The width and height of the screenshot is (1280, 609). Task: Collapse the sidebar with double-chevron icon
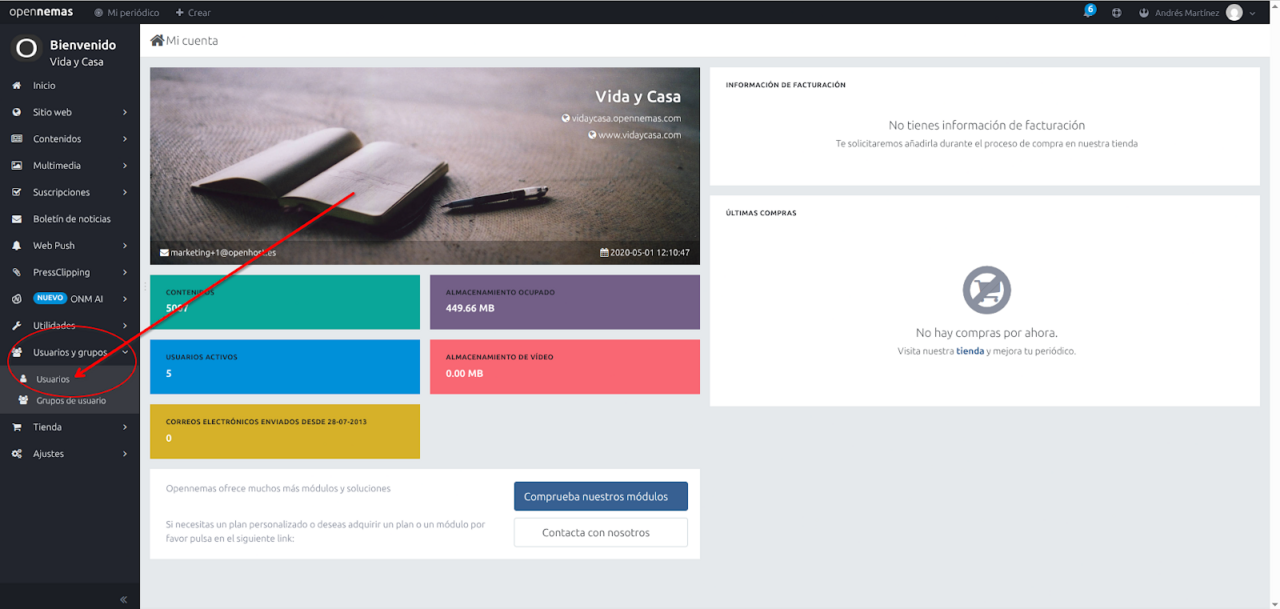[124, 599]
